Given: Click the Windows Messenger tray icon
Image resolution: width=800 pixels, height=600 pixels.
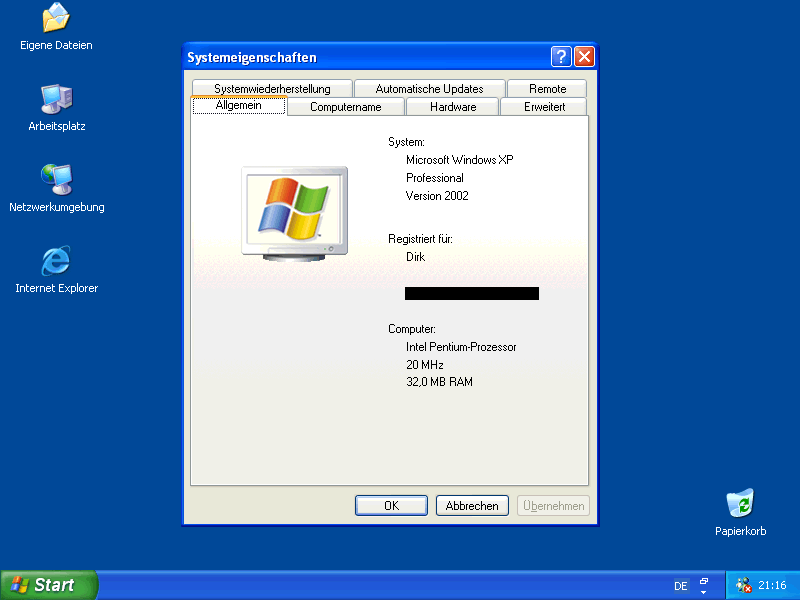Looking at the screenshot, I should click(743, 586).
